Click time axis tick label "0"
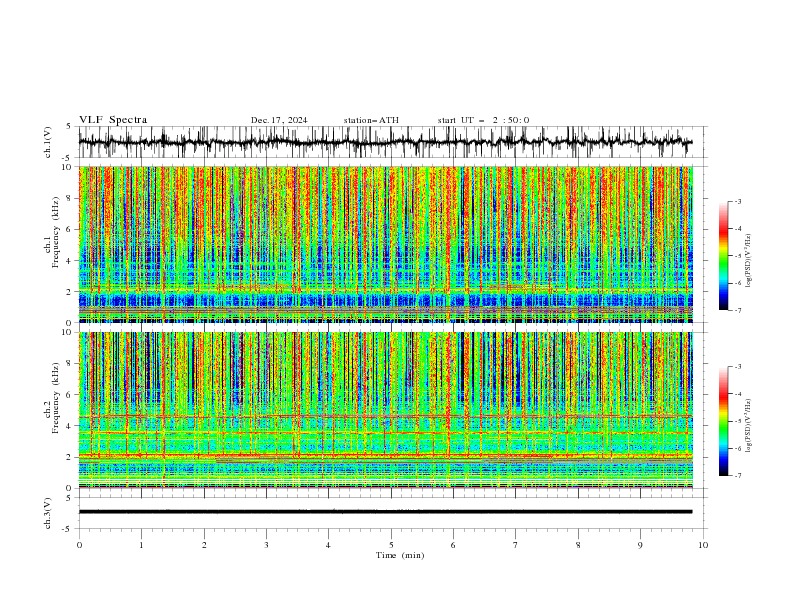 click(x=79, y=545)
